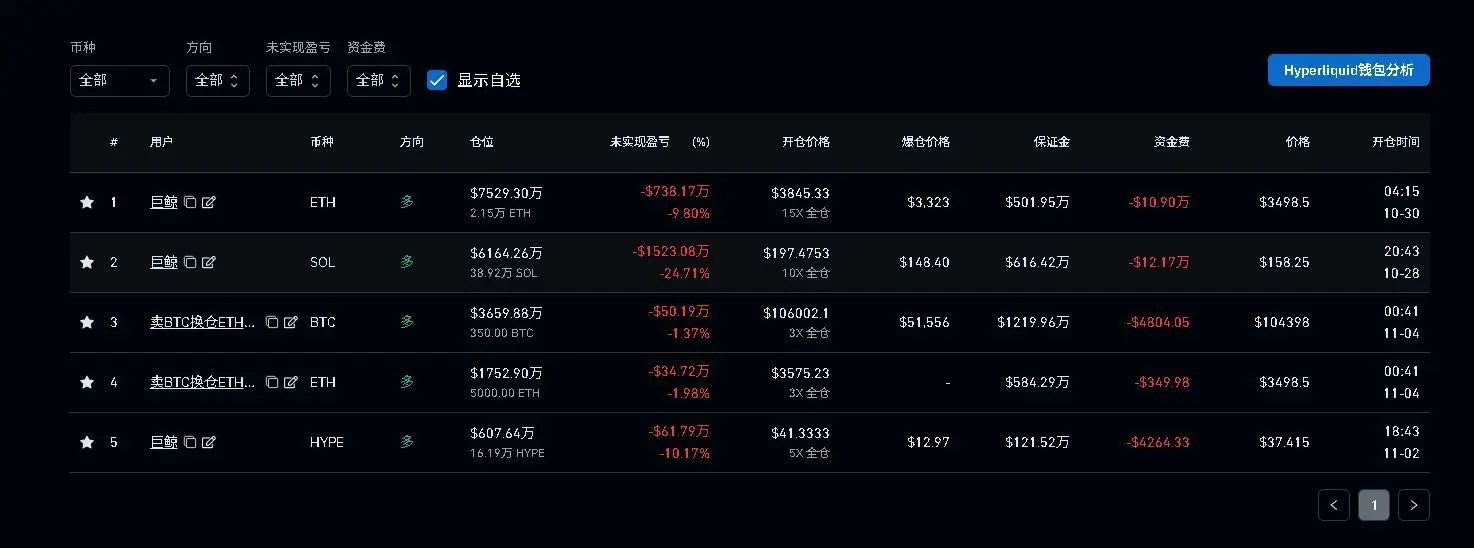Click the Hyperliquid钱包分析 button
The height and width of the screenshot is (548, 1474).
click(x=1349, y=70)
